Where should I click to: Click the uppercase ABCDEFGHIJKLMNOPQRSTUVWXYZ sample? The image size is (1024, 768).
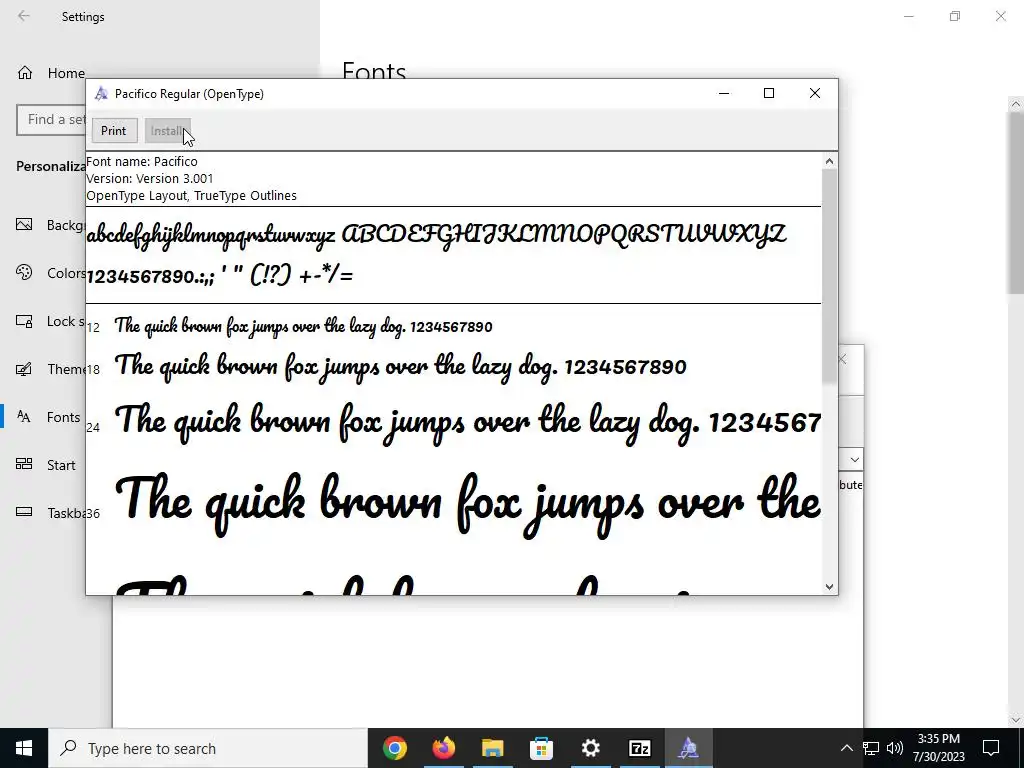564,234
